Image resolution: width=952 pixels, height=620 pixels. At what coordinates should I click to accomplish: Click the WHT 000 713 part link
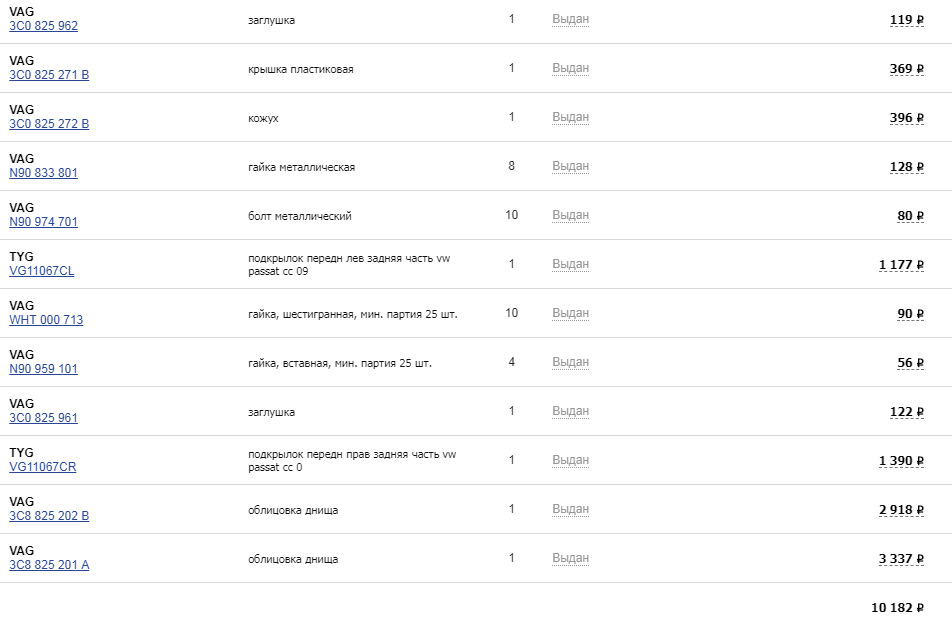[x=46, y=320]
